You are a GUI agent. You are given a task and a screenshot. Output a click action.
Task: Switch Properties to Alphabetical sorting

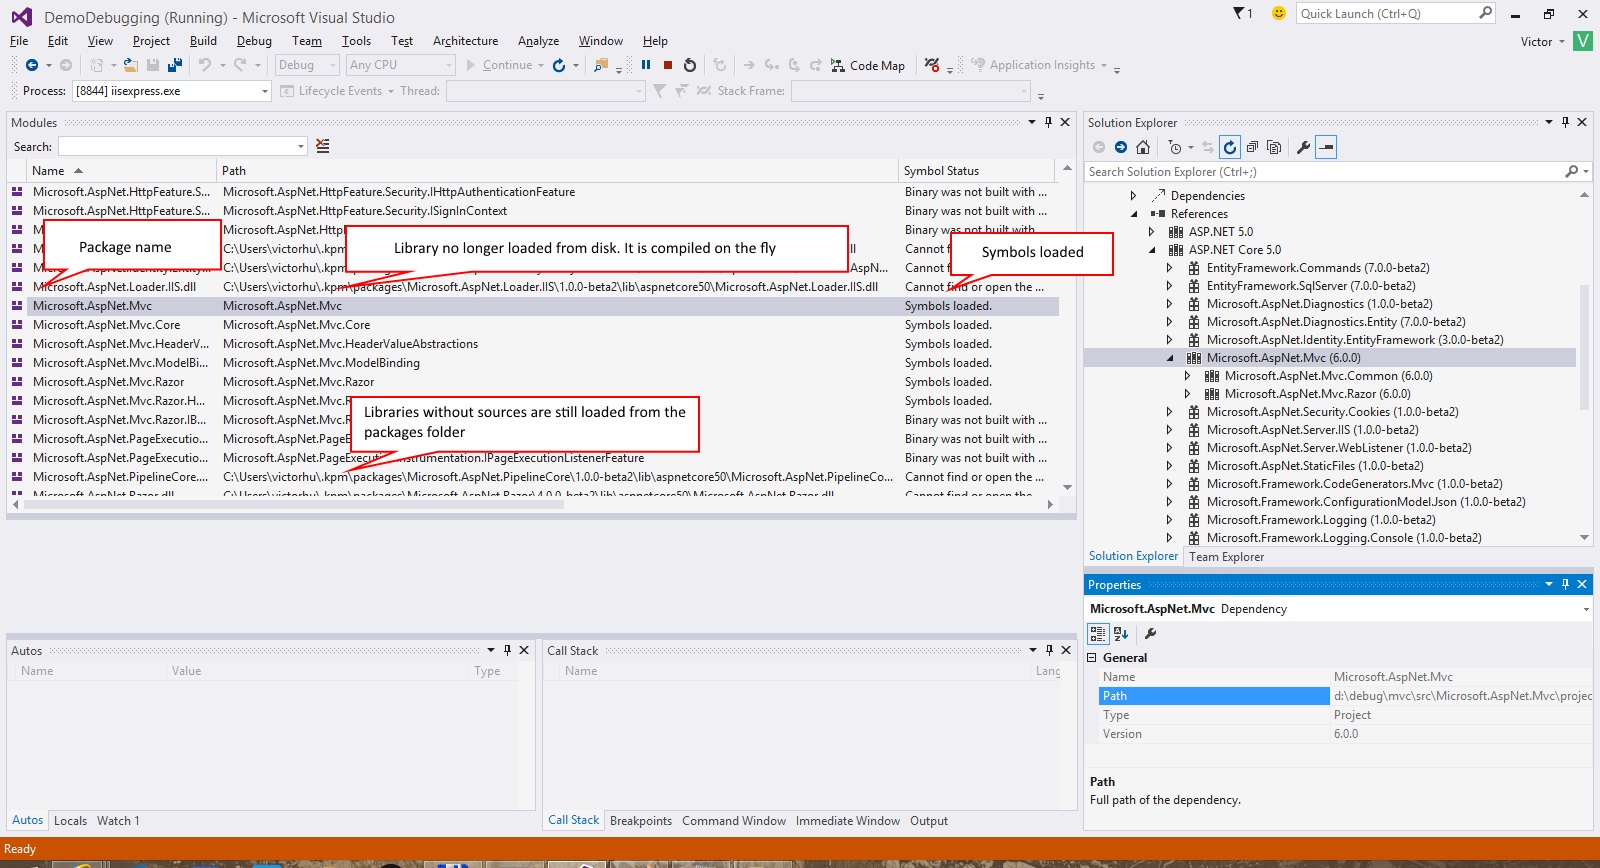tap(1121, 633)
